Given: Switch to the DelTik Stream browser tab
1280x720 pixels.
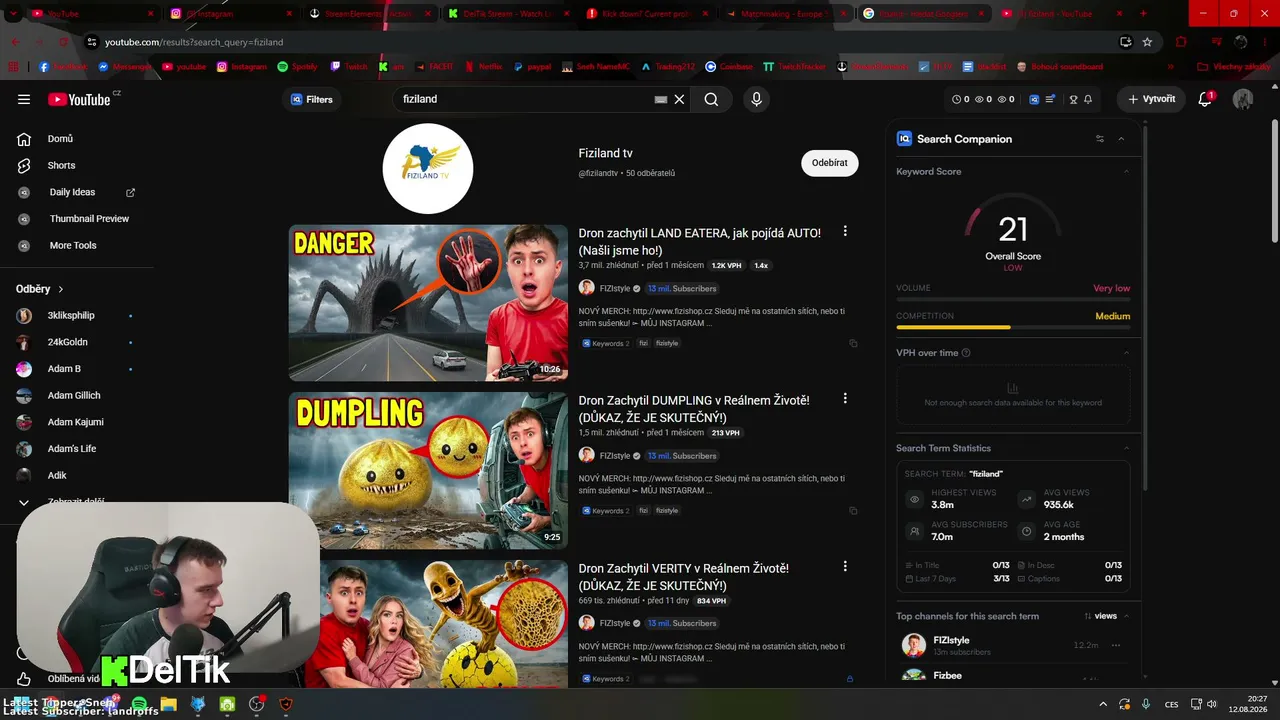Looking at the screenshot, I should [x=508, y=14].
